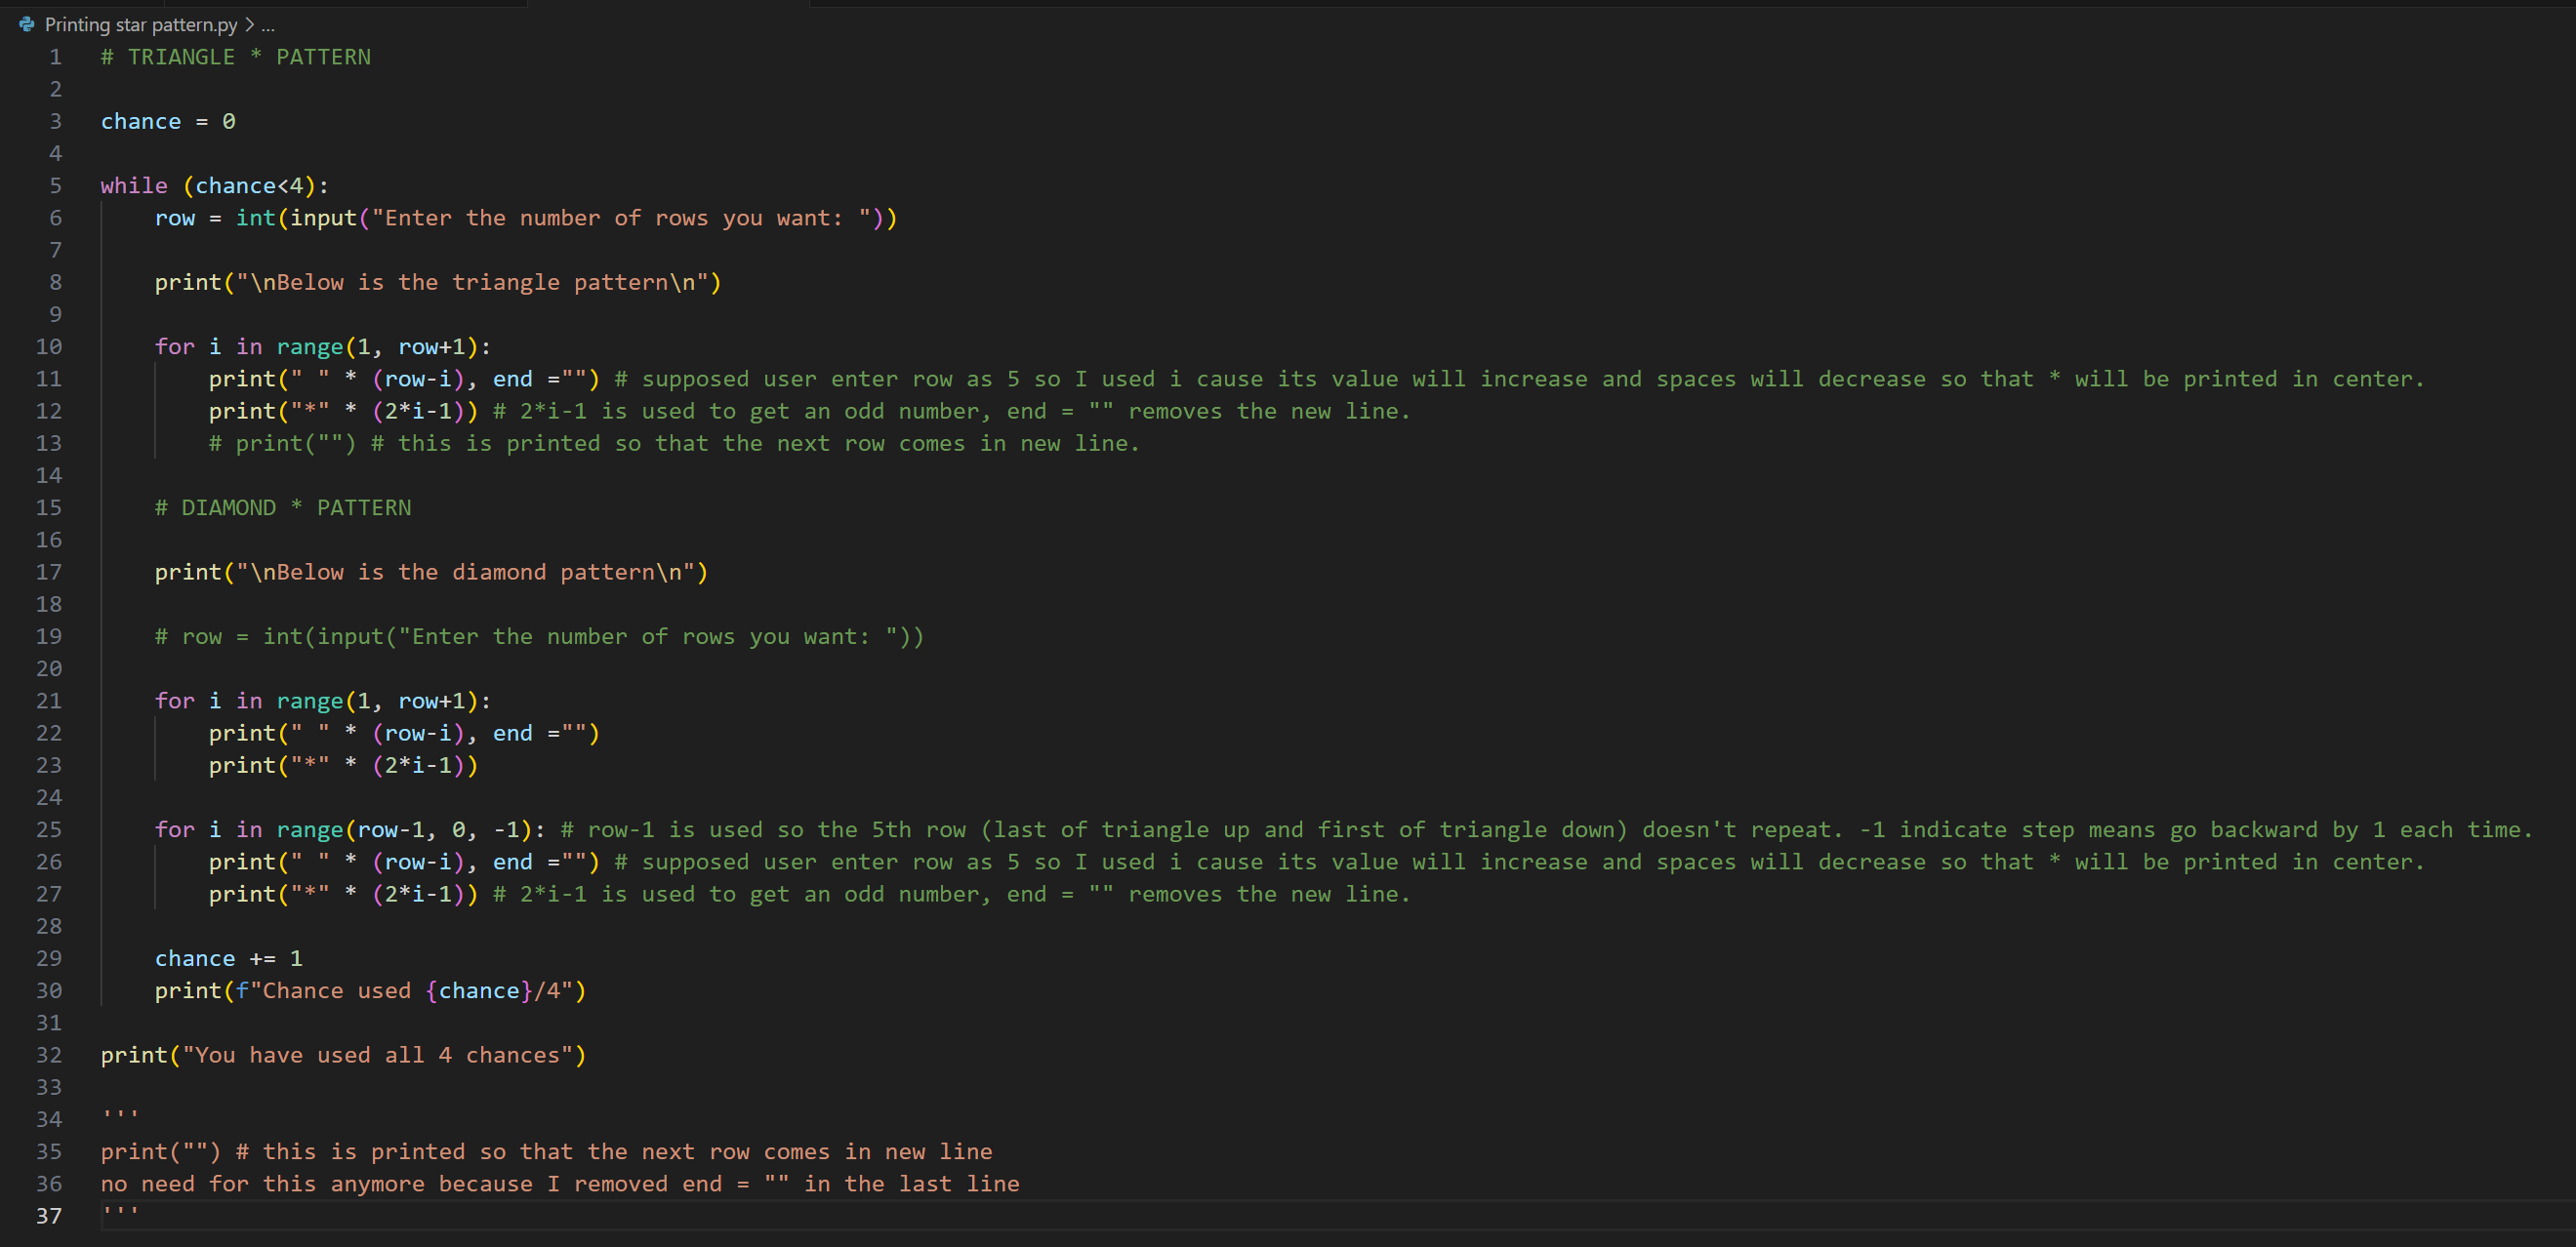Viewport: 2576px width, 1247px height.
Task: Click the diamond pattern print on line 17
Action: tap(430, 572)
